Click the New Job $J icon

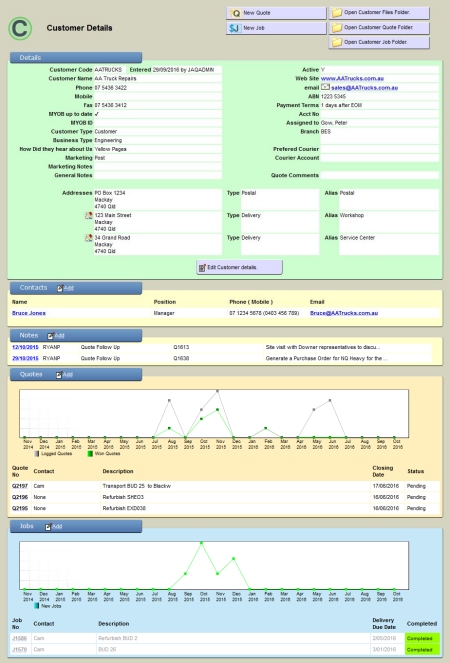[x=234, y=28]
